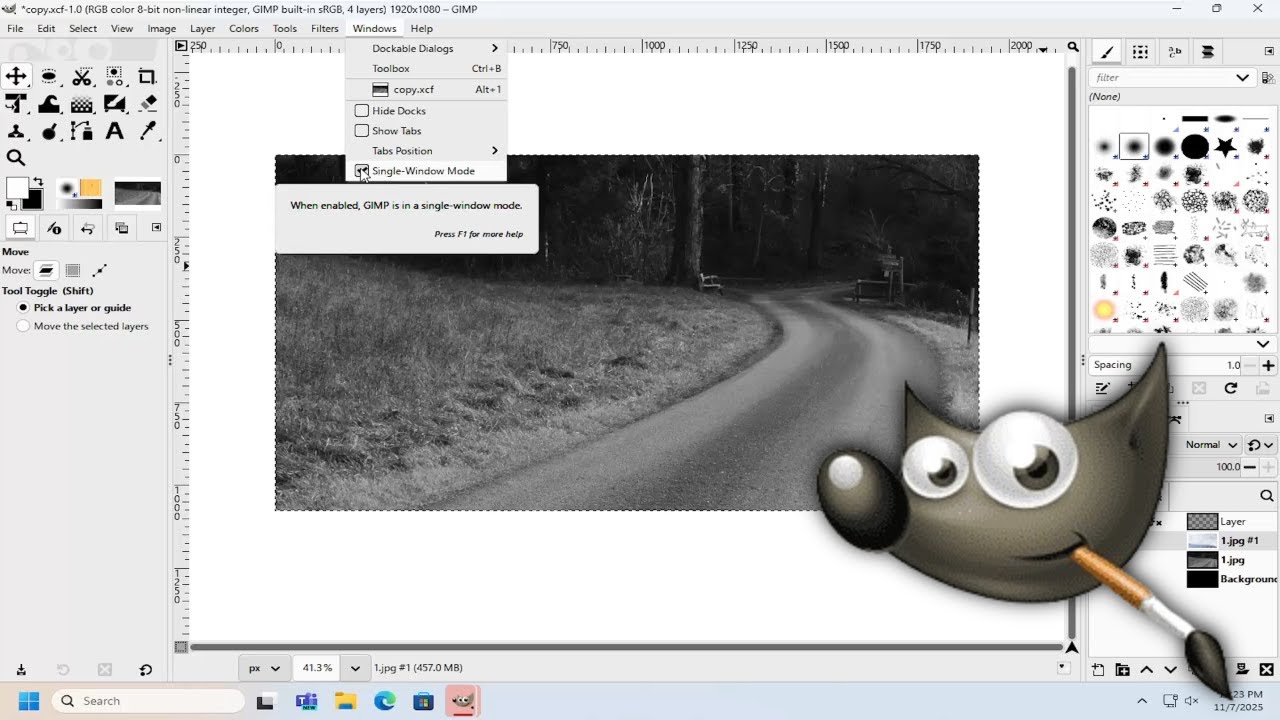Open the Document History tab
The height and width of the screenshot is (720, 1280).
coord(1208,52)
